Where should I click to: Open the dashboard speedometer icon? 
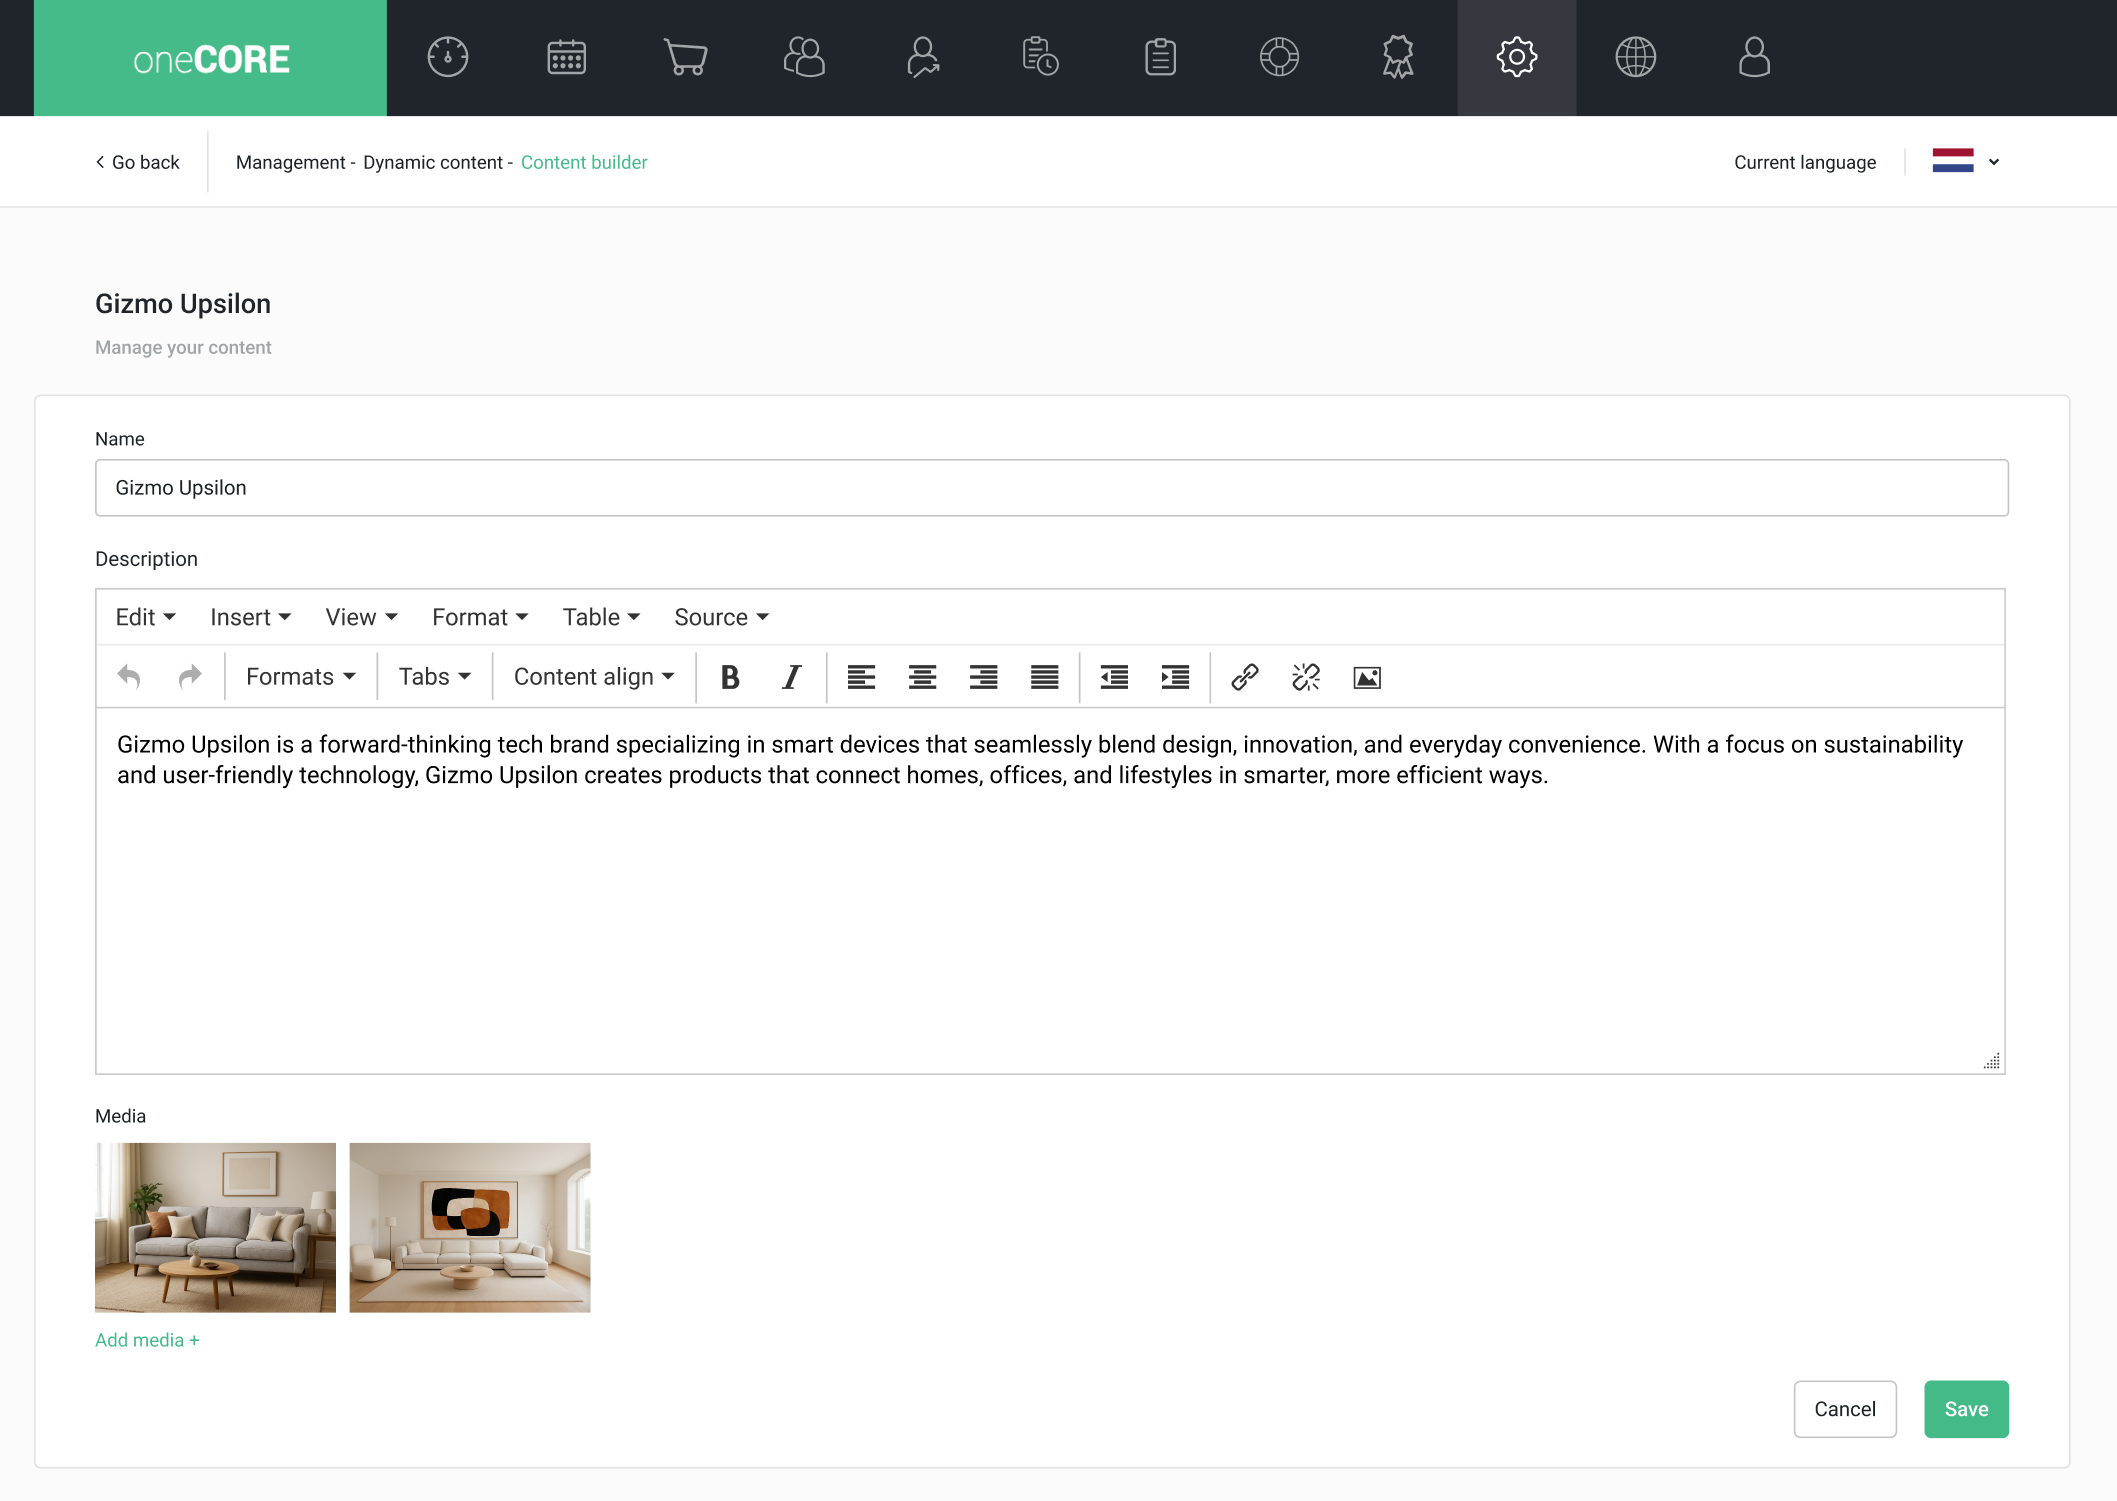pyautogui.click(x=447, y=57)
